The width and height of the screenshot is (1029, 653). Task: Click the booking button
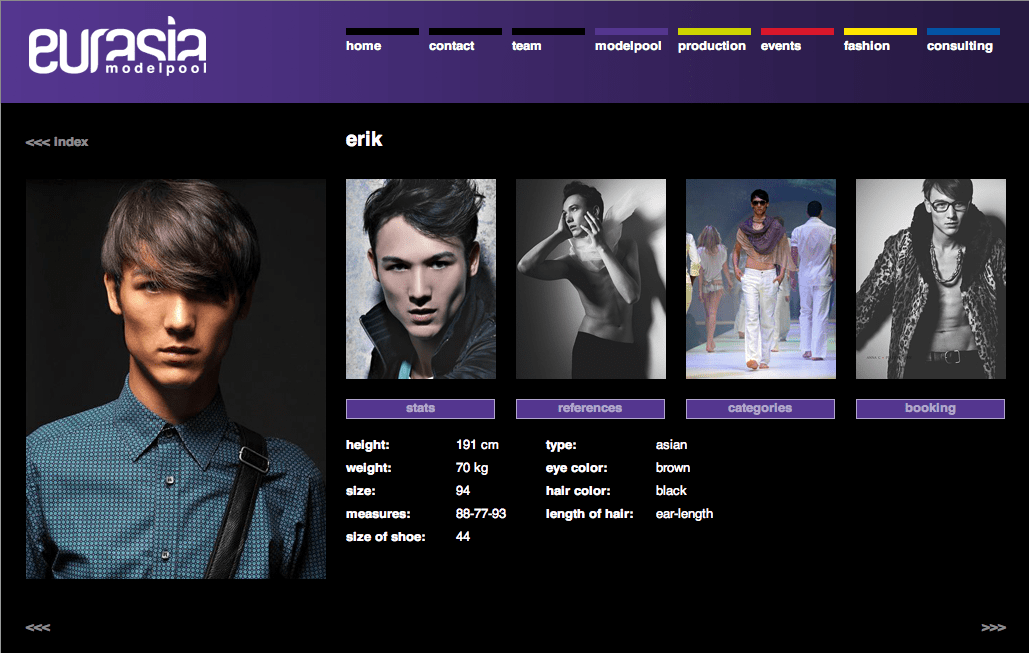click(930, 408)
